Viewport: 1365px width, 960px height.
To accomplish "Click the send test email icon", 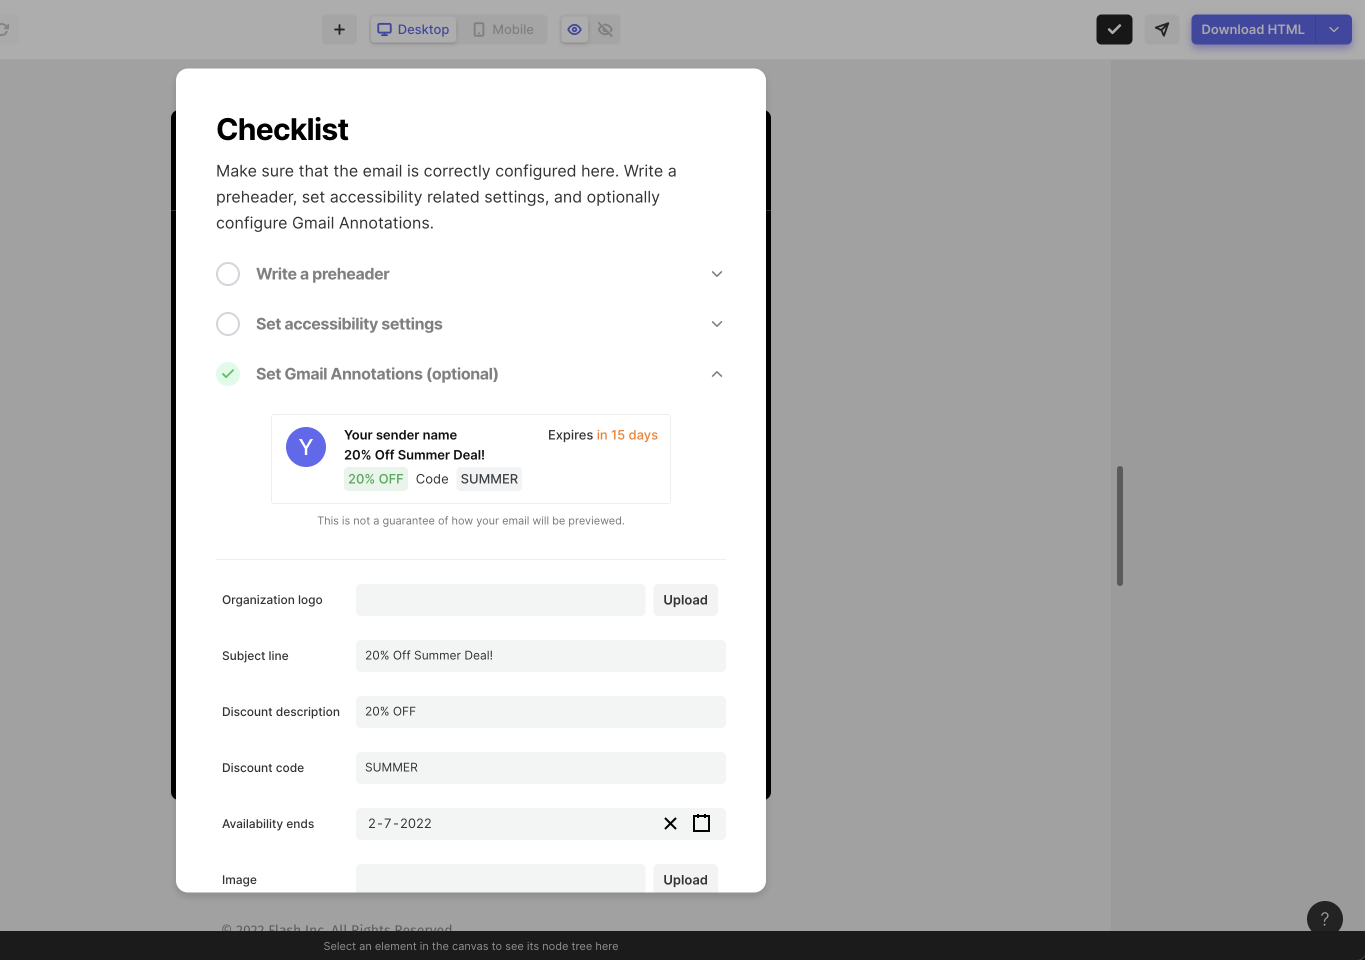I will pos(1161,29).
